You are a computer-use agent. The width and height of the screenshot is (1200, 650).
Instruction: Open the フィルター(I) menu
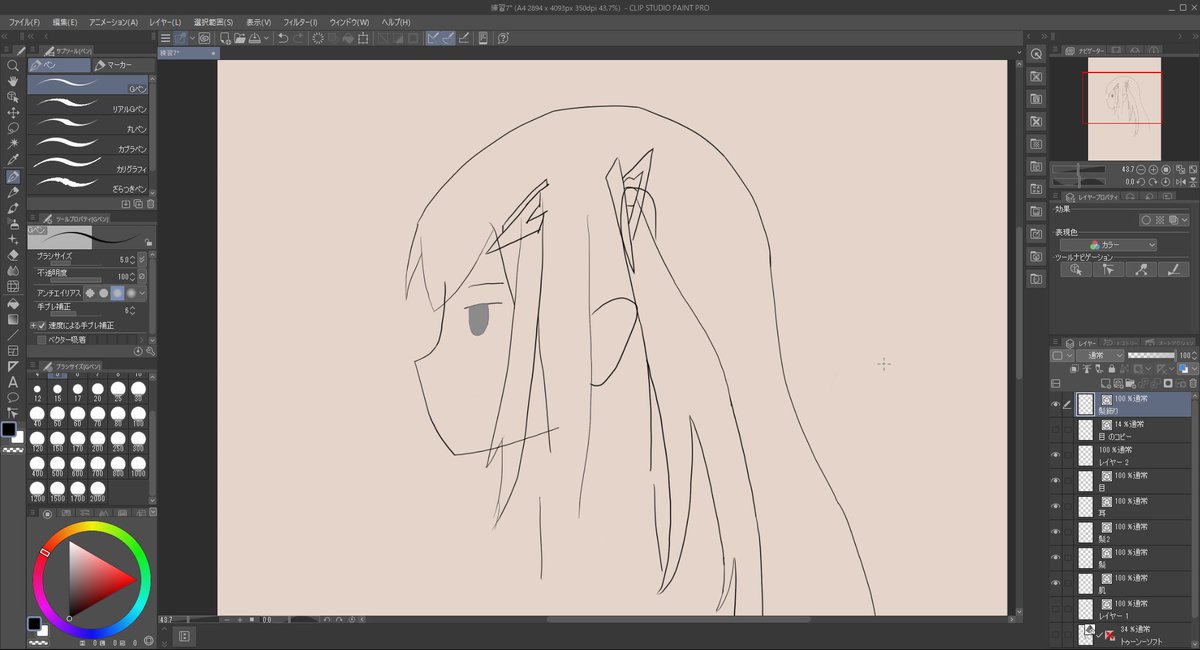pos(300,22)
